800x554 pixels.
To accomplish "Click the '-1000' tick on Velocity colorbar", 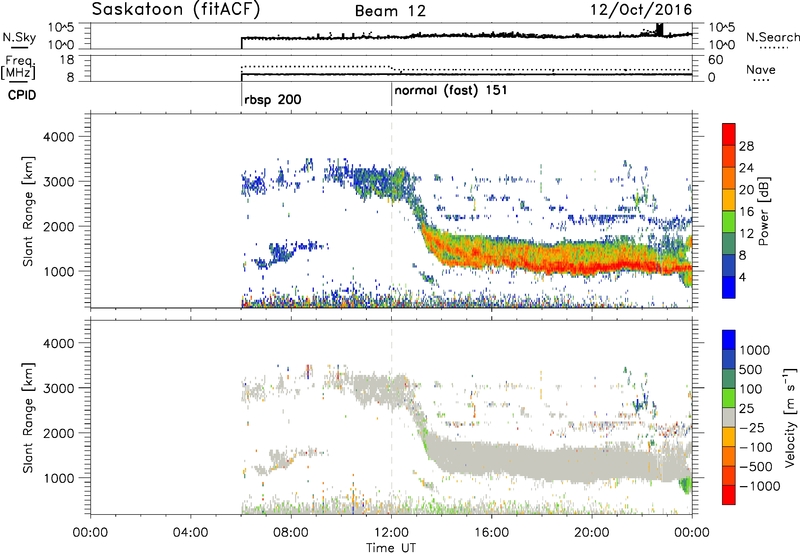I will (x=759, y=486).
